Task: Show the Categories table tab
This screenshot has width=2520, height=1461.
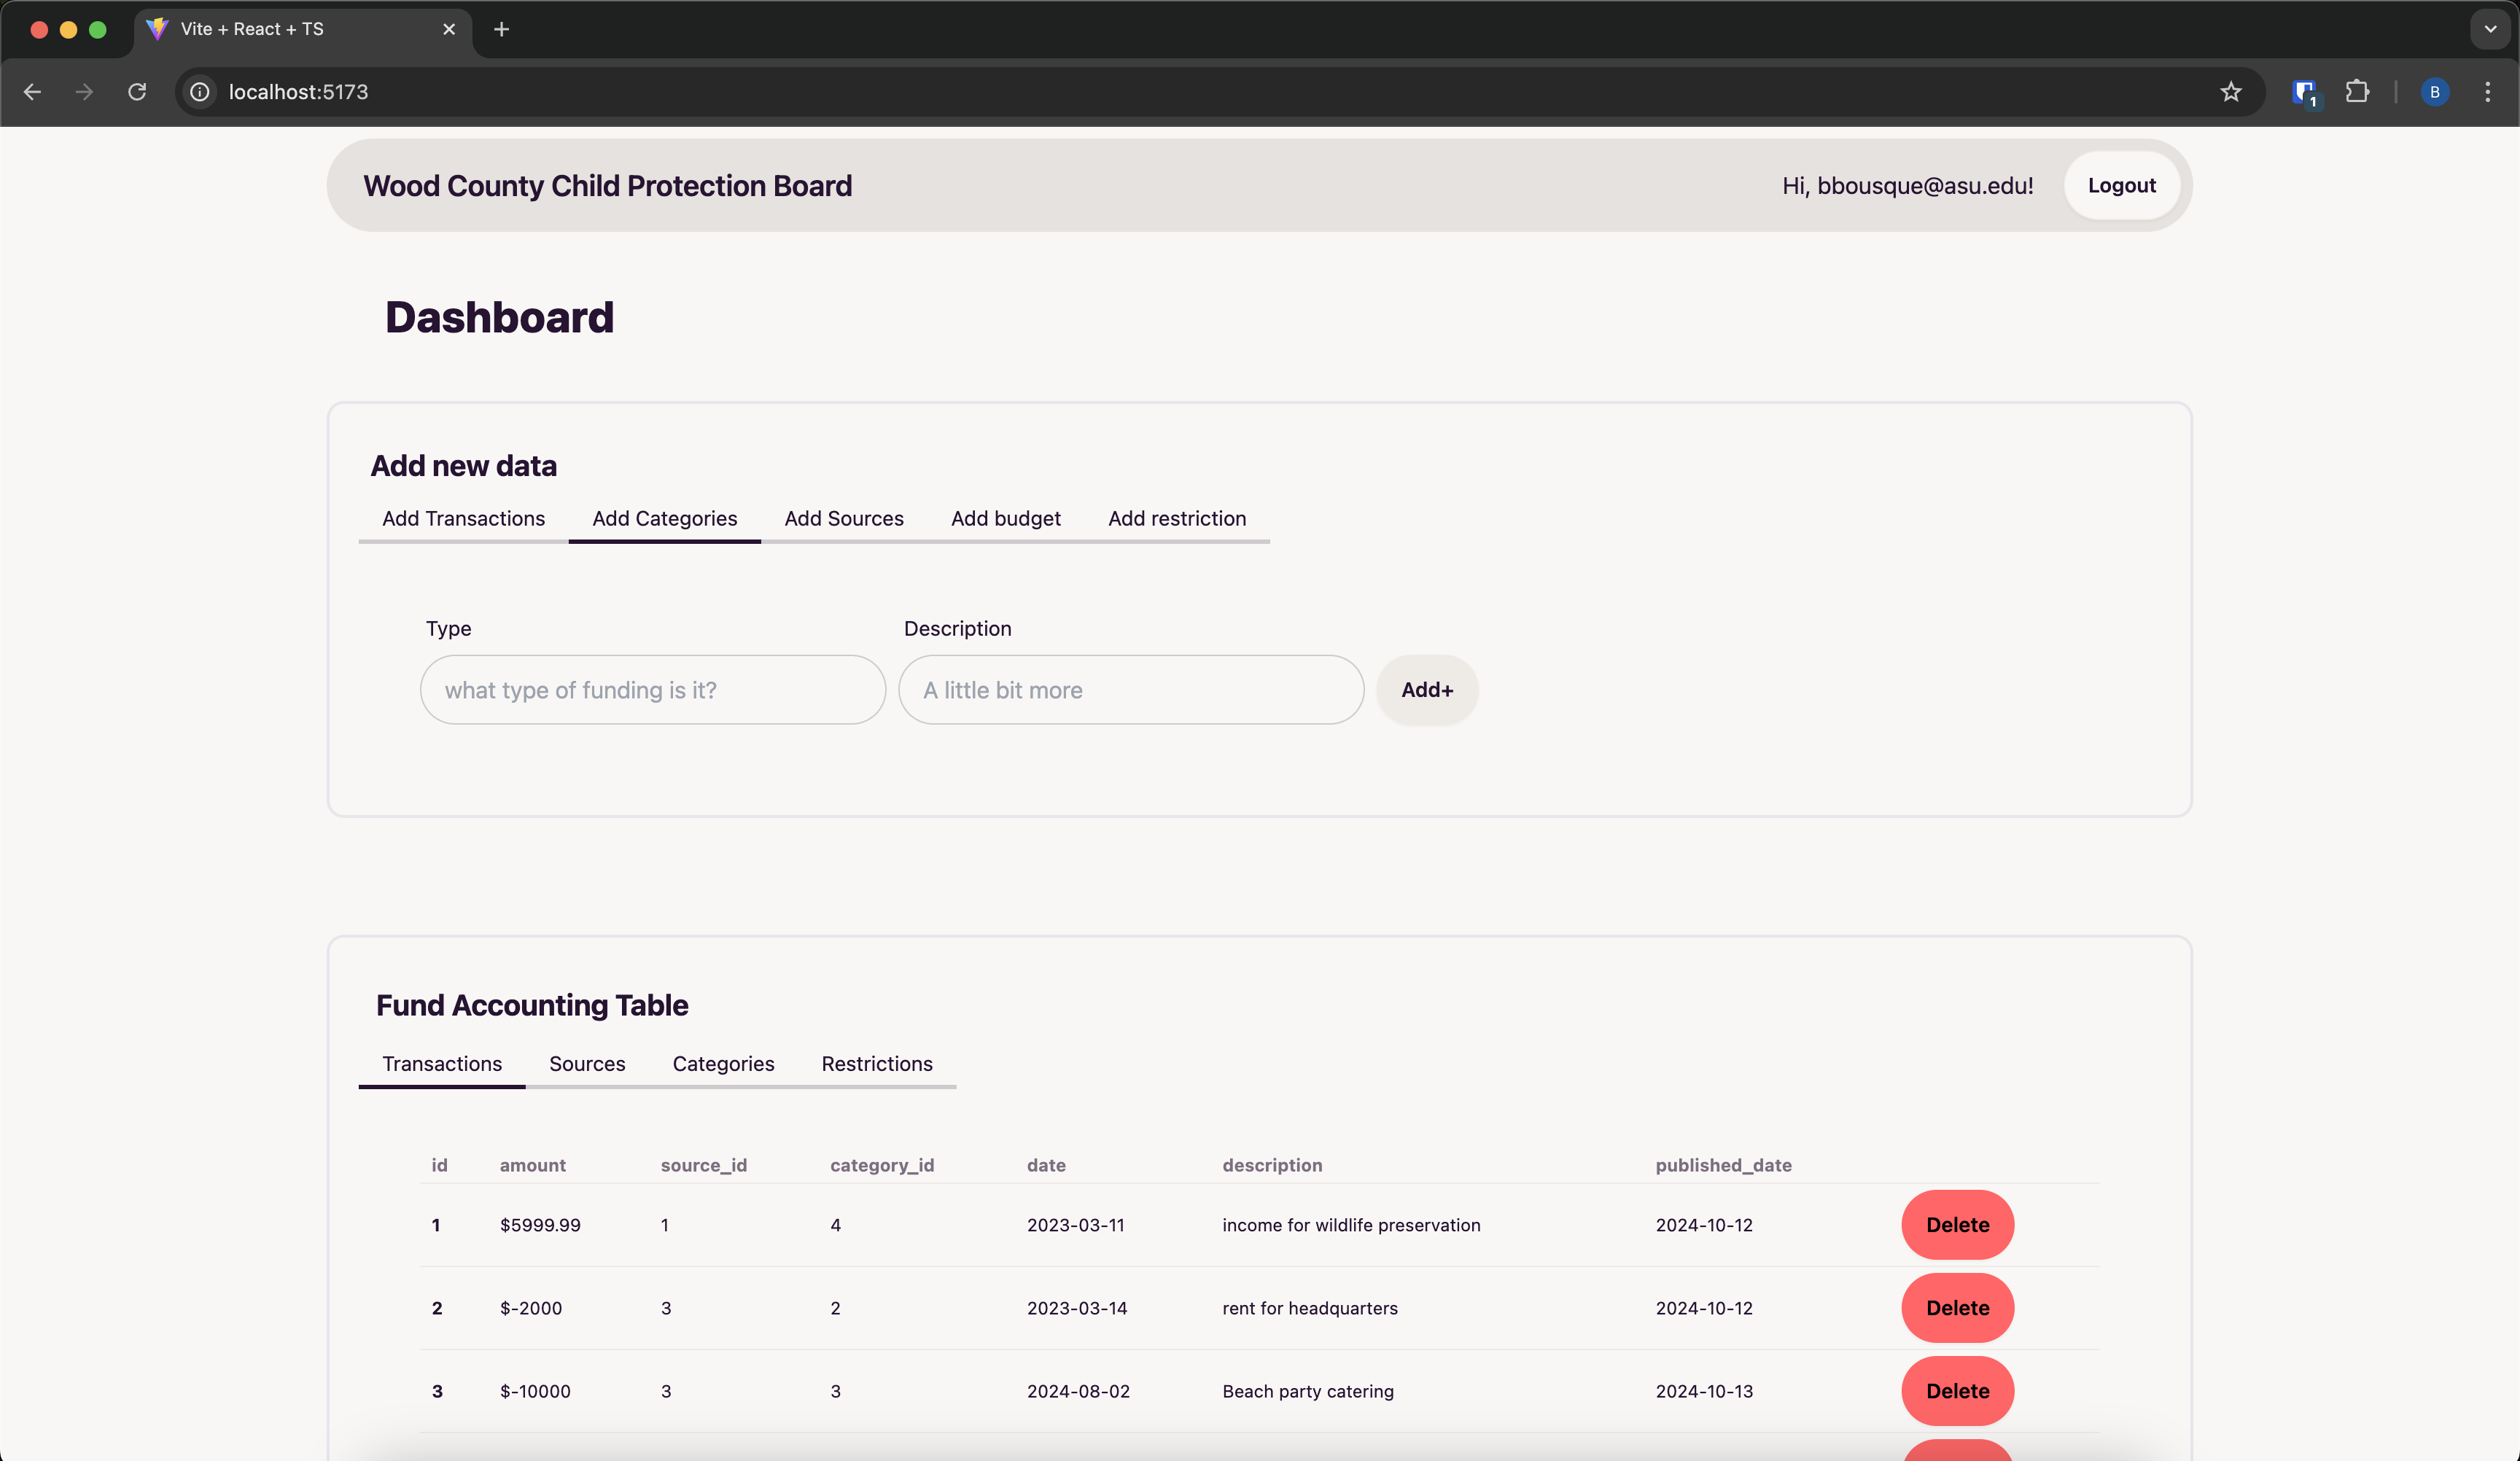Action: [x=723, y=1063]
